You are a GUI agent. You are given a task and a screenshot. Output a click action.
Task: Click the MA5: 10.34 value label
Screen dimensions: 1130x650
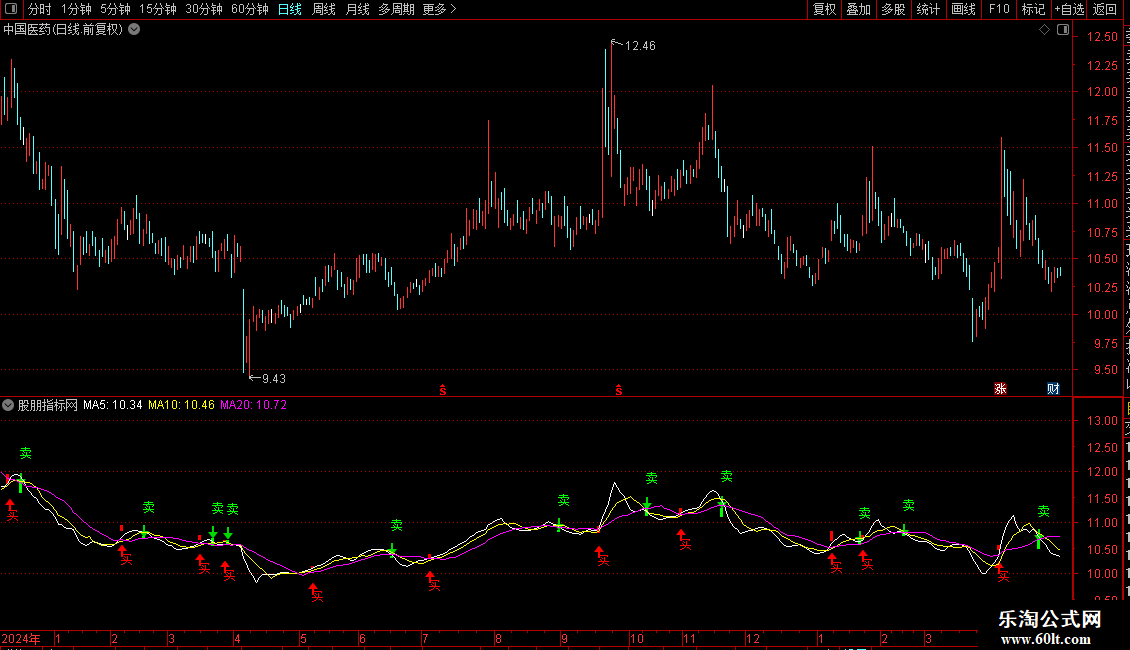112,405
